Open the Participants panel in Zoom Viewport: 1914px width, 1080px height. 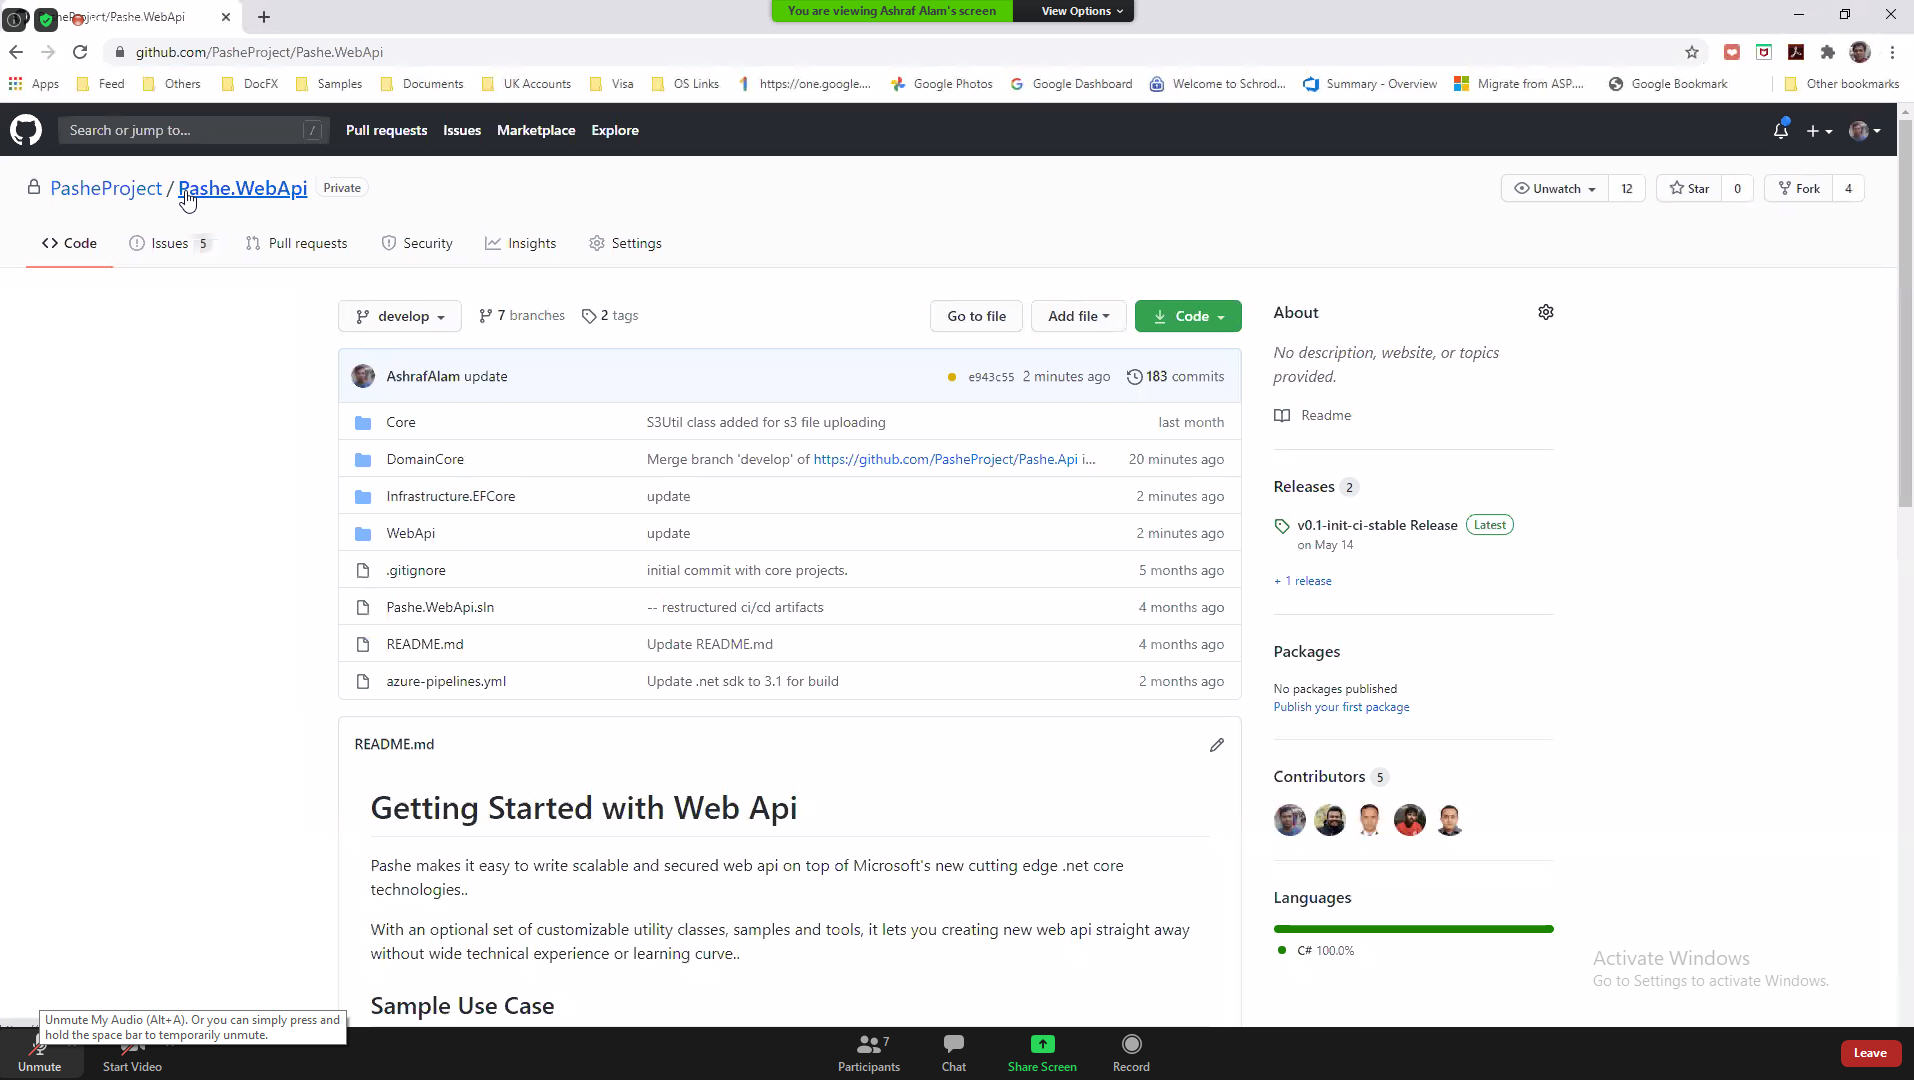[868, 1053]
